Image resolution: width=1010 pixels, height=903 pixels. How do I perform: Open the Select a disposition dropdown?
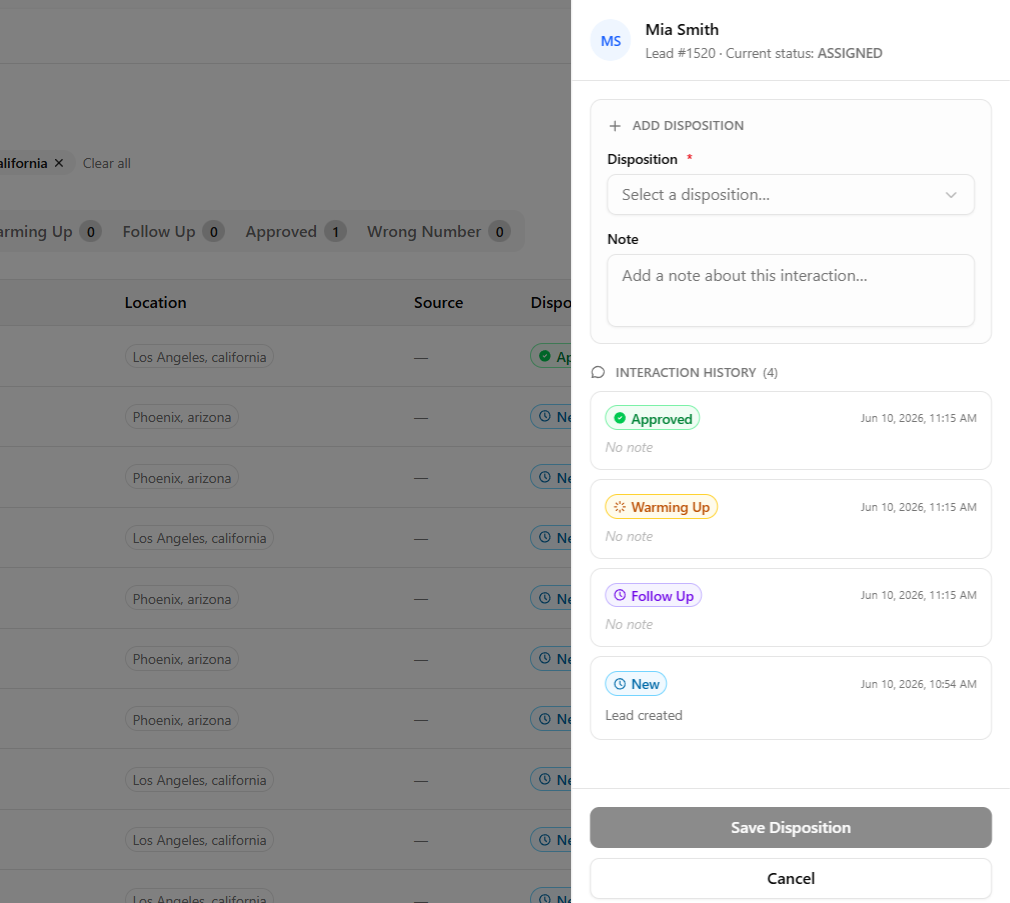click(790, 195)
